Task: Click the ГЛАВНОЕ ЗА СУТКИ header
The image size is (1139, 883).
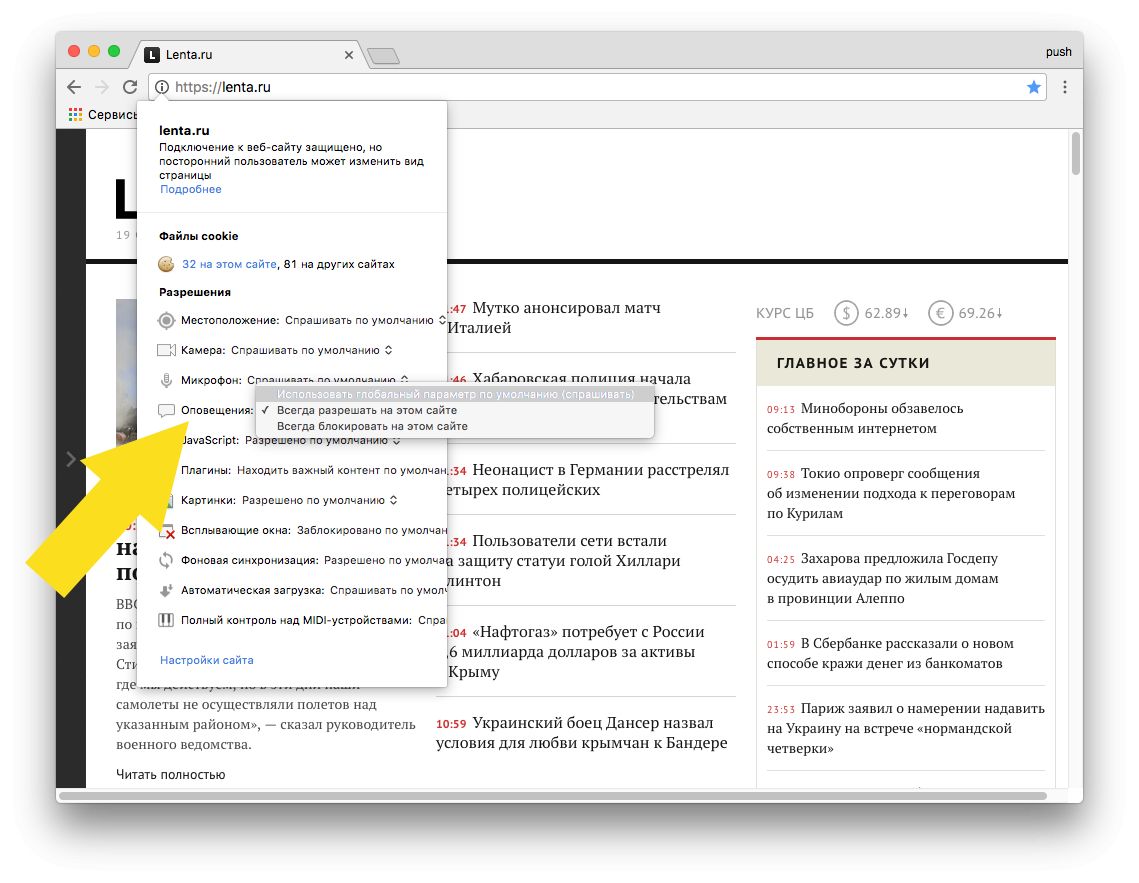Action: pyautogui.click(x=853, y=363)
